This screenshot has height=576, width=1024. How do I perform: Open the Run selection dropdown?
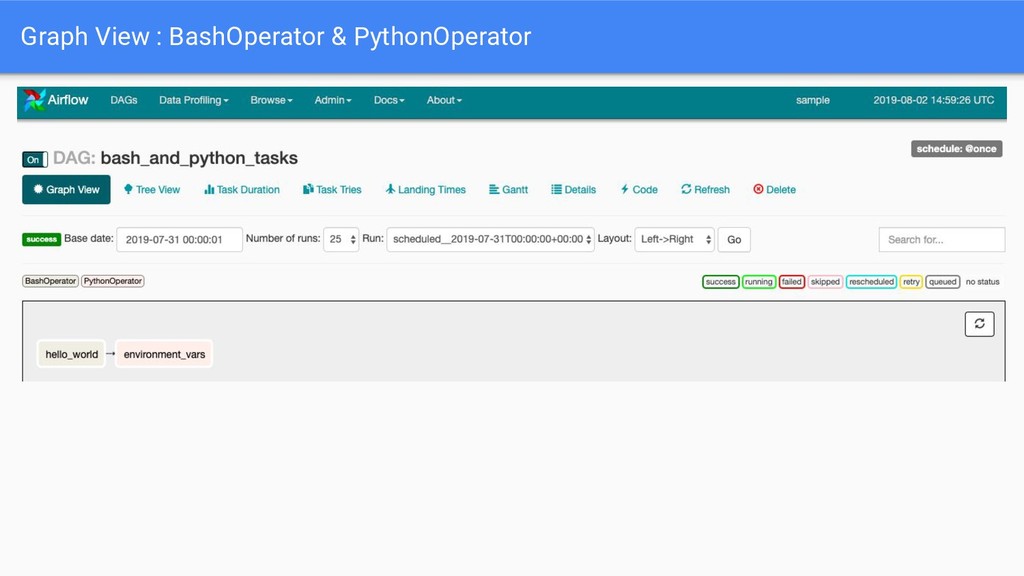click(490, 240)
